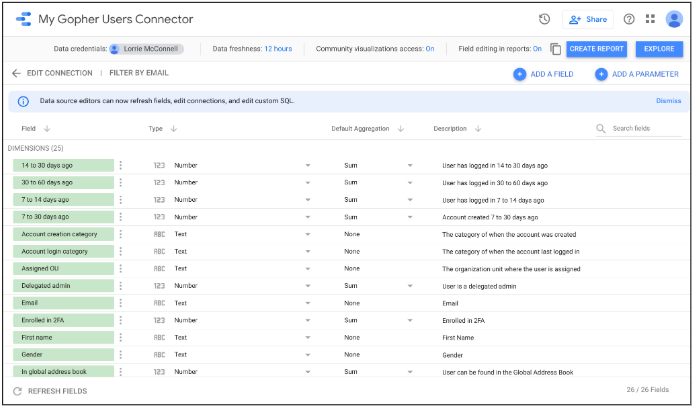
Task: Click Add a Parameter
Action: click(x=637, y=74)
